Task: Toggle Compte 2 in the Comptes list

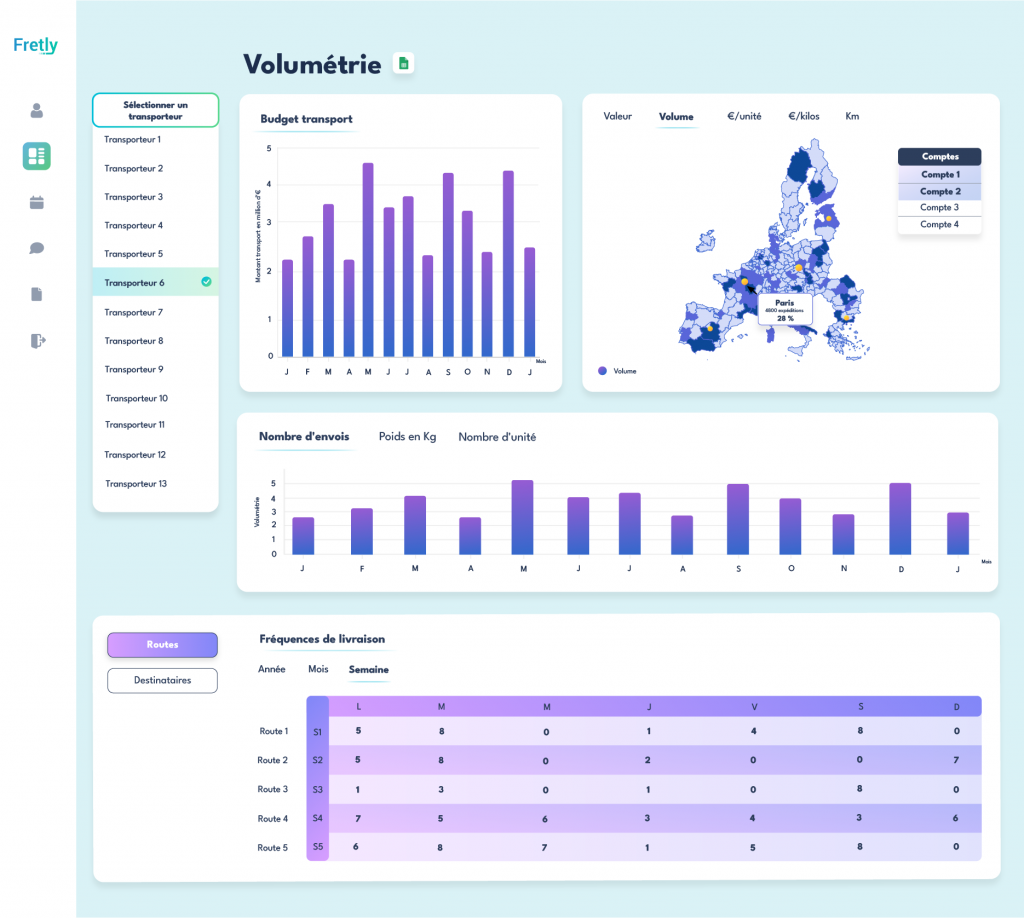Action: pos(939,191)
